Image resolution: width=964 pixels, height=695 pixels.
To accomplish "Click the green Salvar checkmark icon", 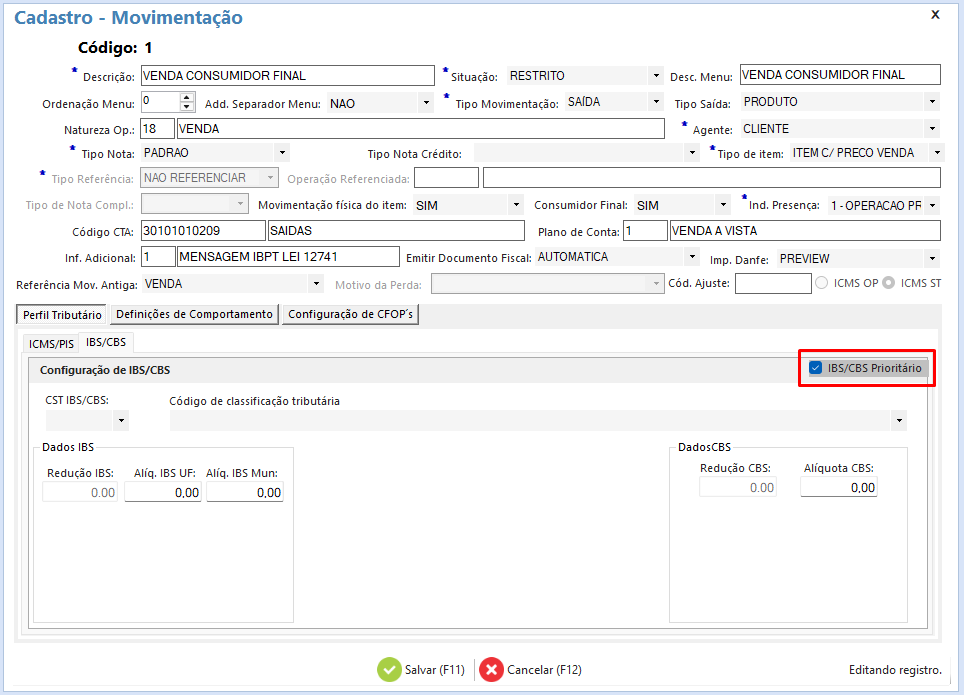I will point(389,670).
